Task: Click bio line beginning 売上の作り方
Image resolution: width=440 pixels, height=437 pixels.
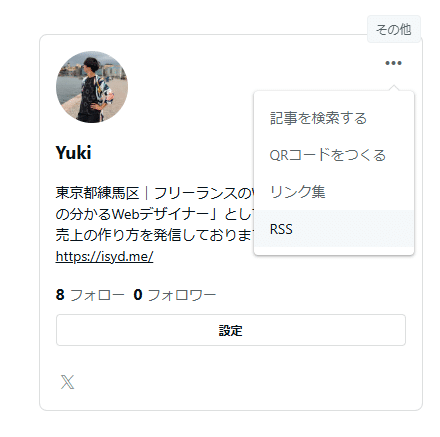Action: tap(155, 235)
